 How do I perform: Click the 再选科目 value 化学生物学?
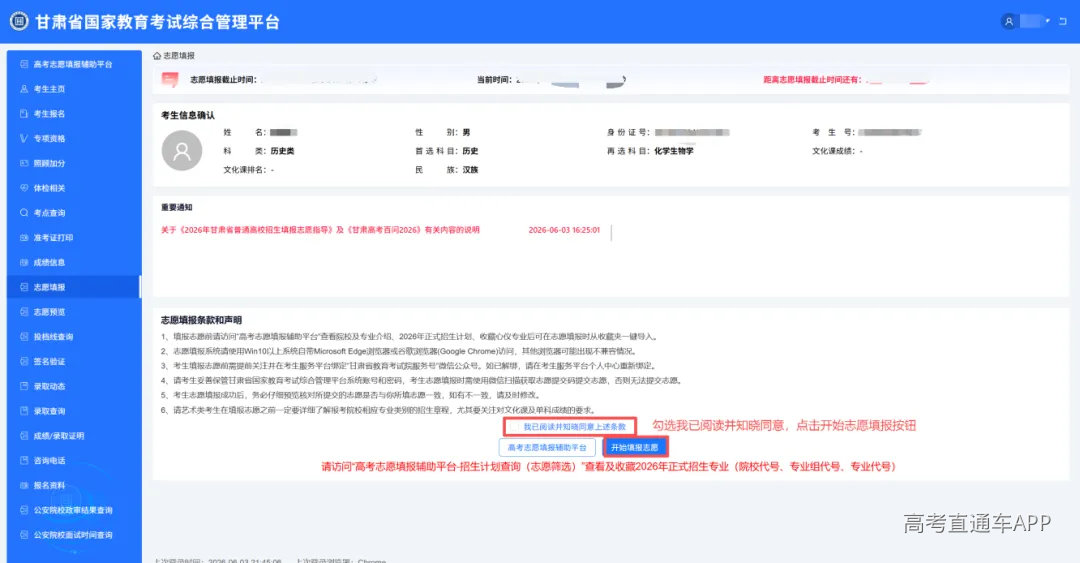click(x=674, y=151)
